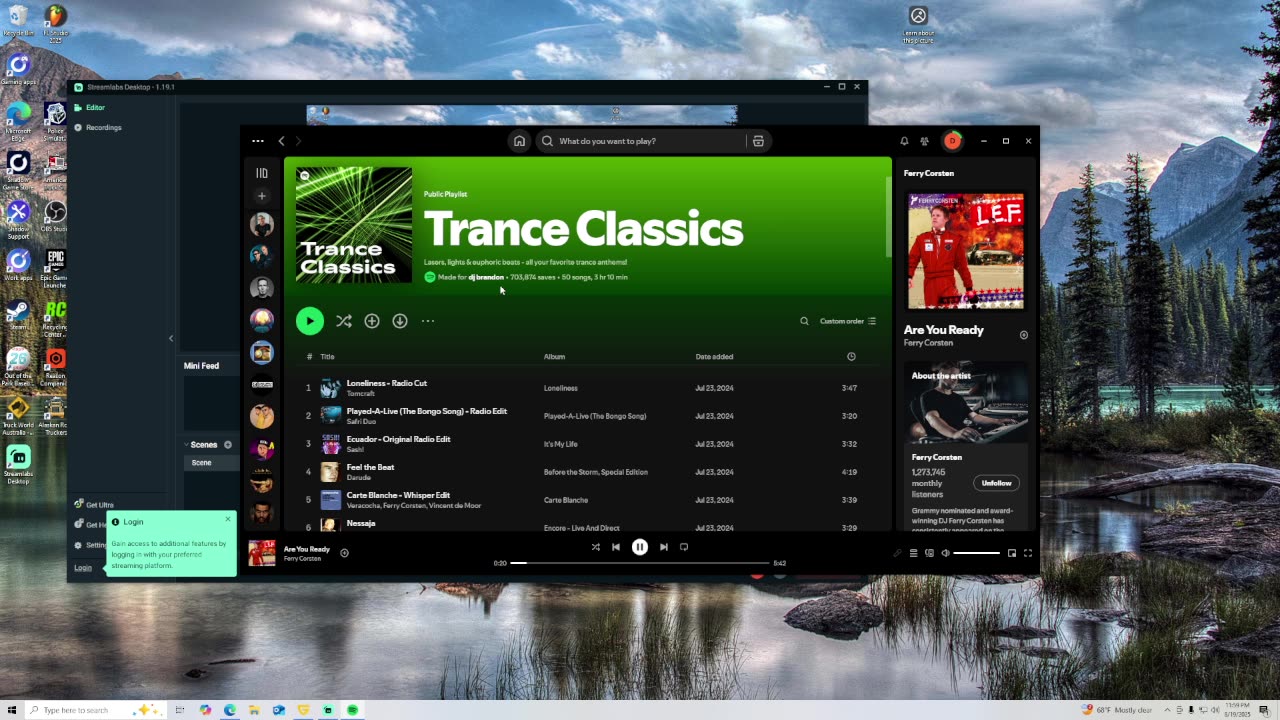The height and width of the screenshot is (720, 1280).
Task: Open the Friend Activity icon beside the bell
Action: pos(924,141)
